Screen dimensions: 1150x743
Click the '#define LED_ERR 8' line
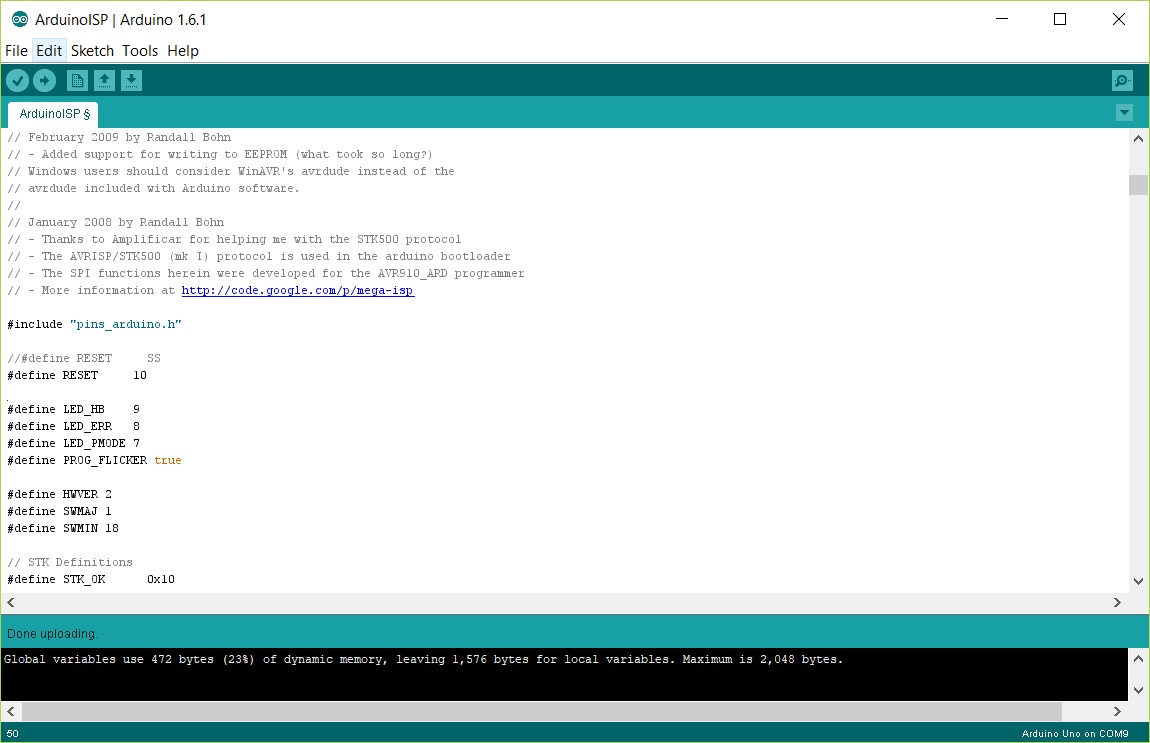pyautogui.click(x=73, y=426)
